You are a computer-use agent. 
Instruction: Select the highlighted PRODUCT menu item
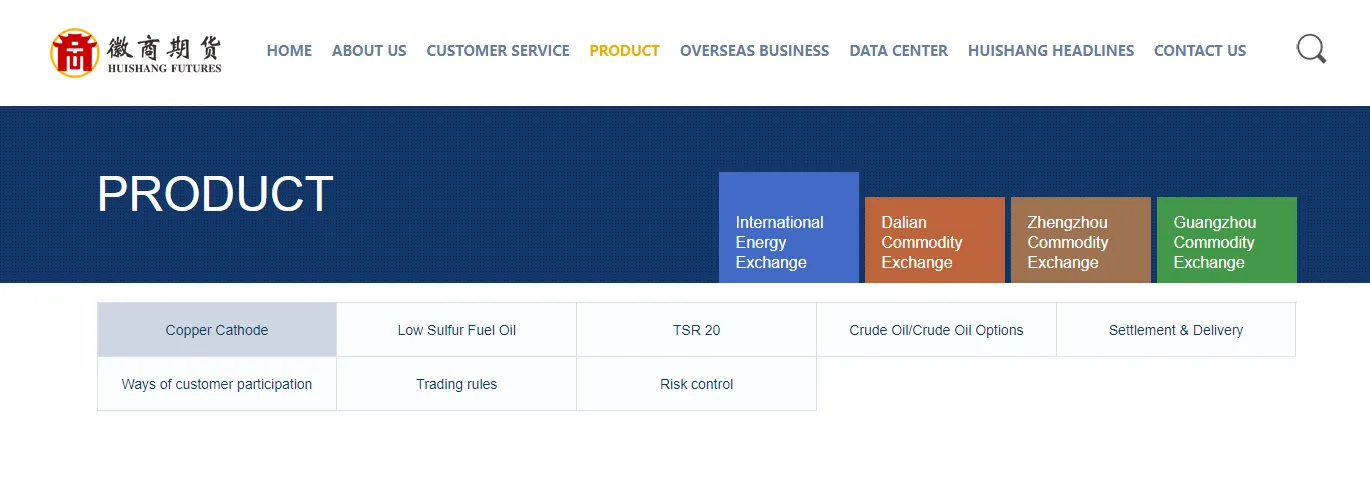(624, 50)
